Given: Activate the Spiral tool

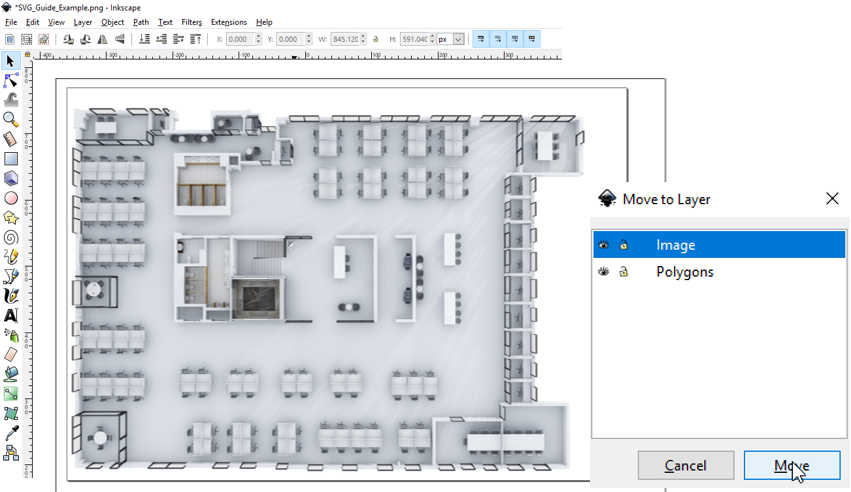Looking at the screenshot, I should (x=11, y=238).
